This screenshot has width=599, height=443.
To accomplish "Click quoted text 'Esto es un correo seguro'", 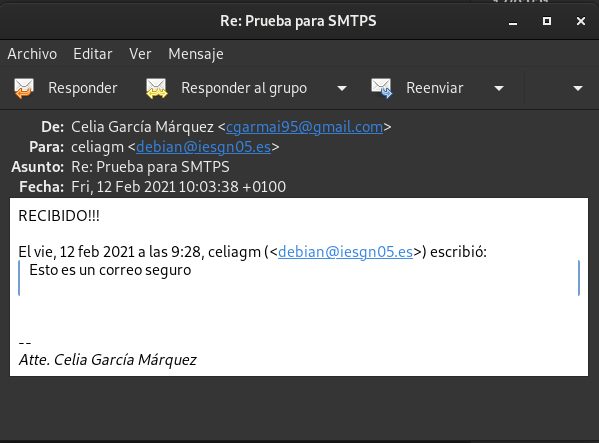I will 110,270.
